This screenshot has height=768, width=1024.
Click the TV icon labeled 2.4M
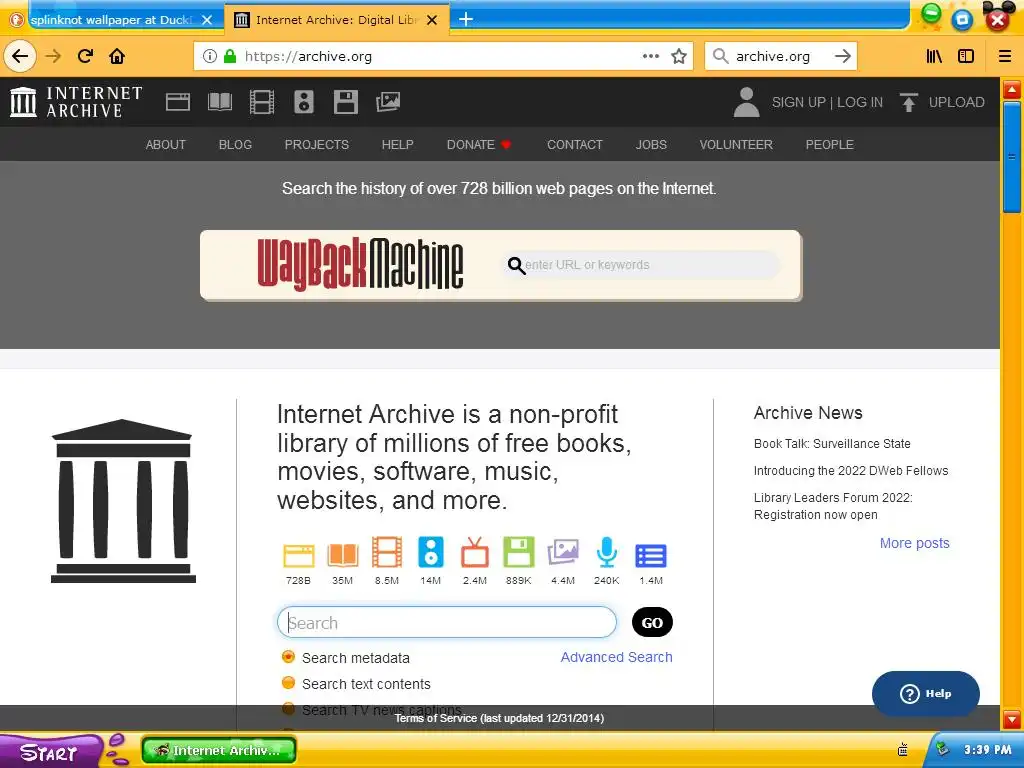coord(475,552)
